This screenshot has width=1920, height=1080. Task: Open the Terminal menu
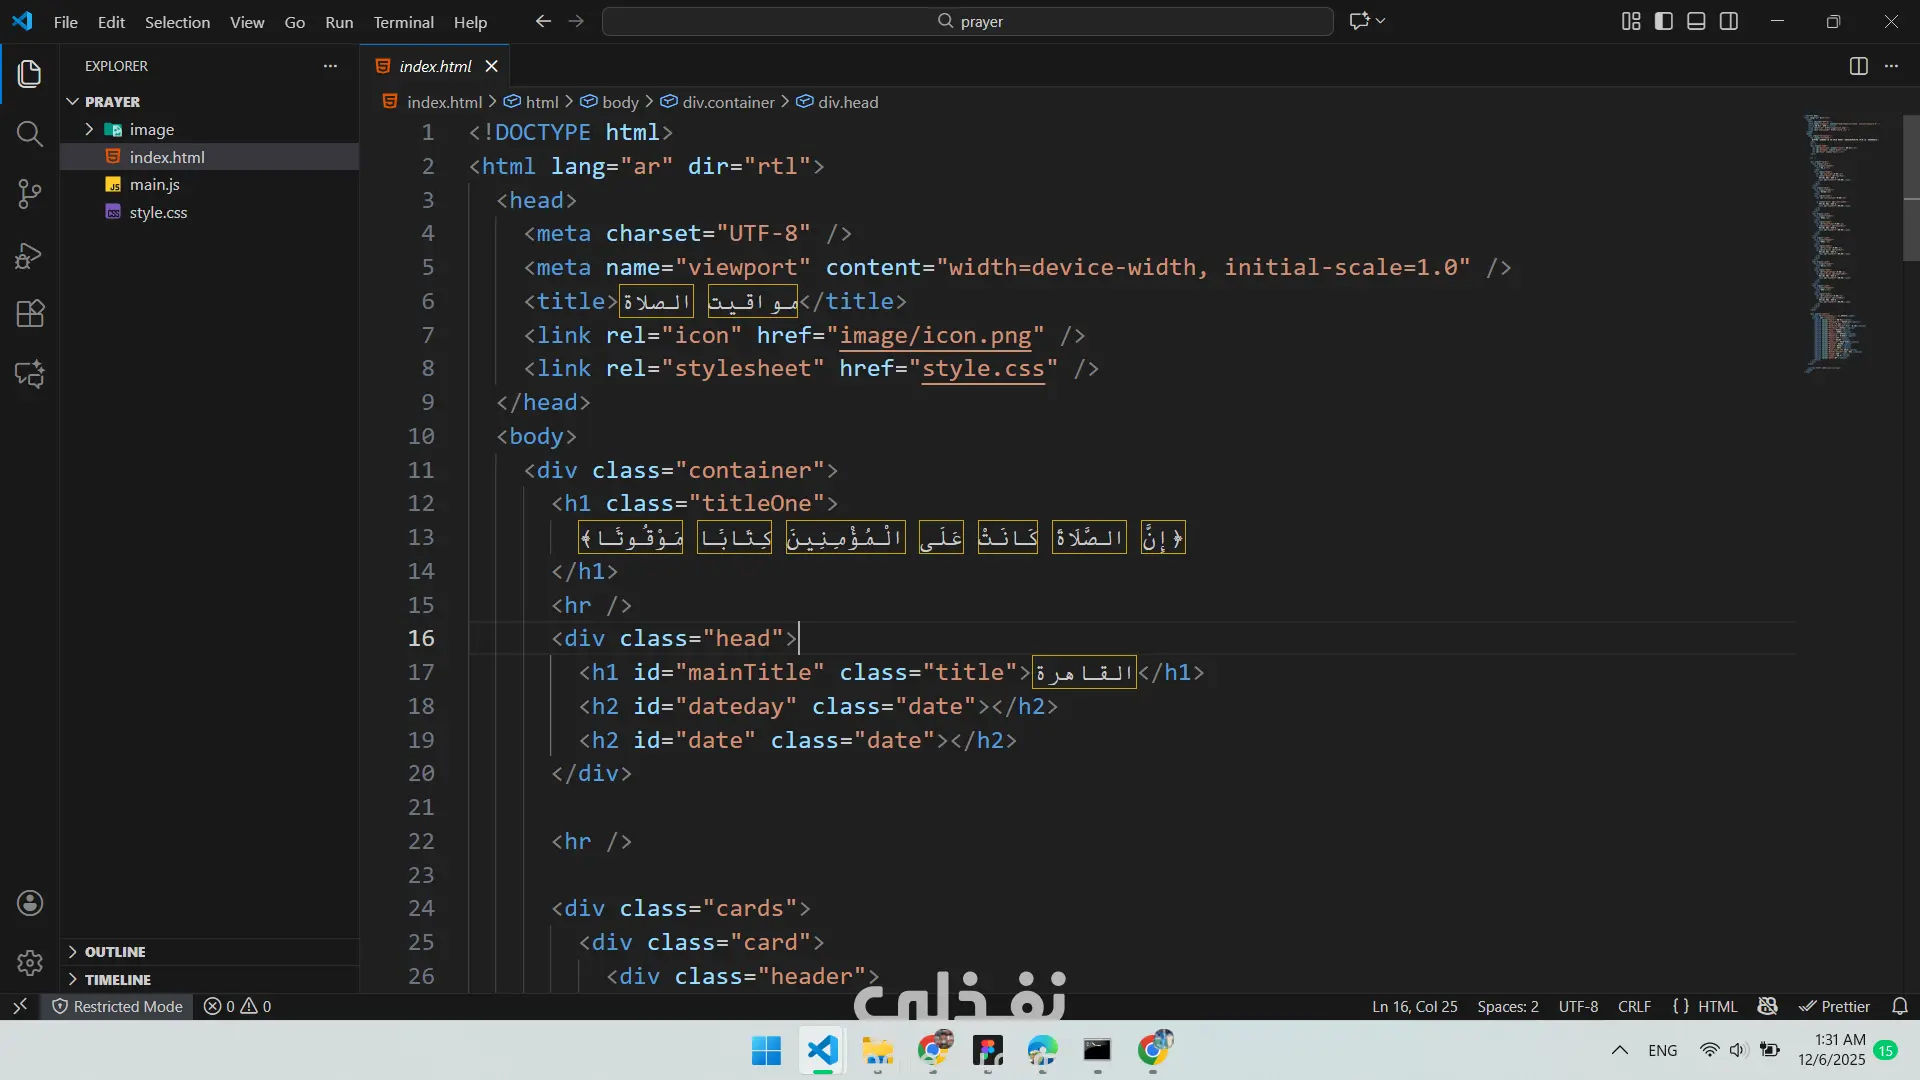pos(403,22)
